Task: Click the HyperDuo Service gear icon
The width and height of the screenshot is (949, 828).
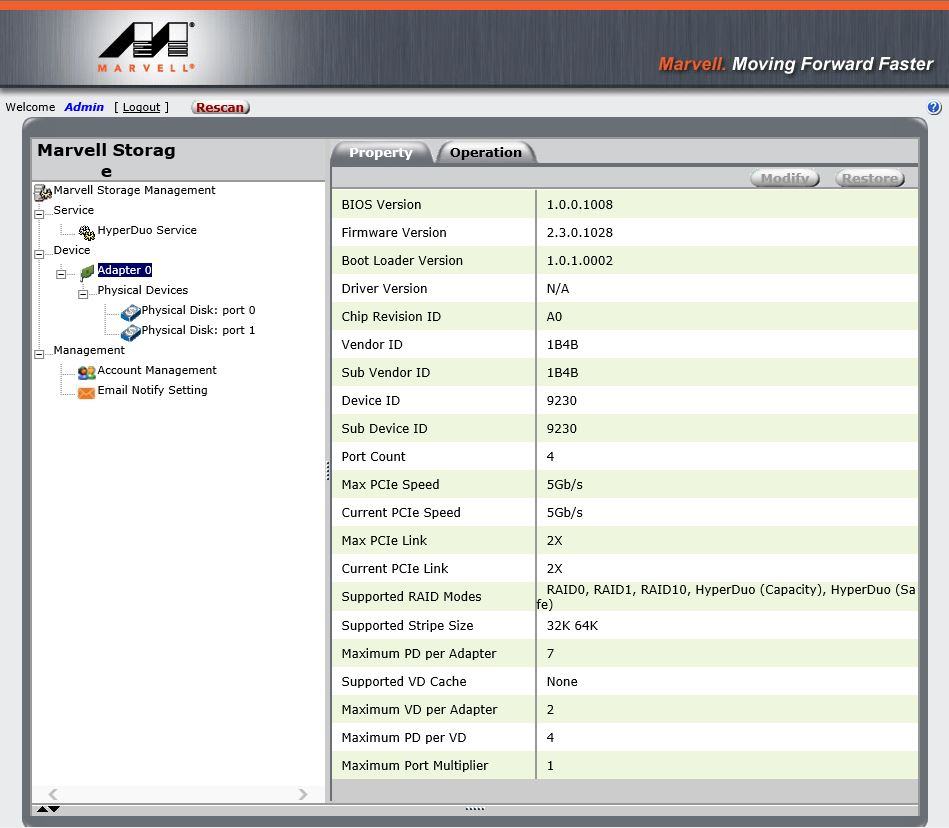Action: coord(87,232)
